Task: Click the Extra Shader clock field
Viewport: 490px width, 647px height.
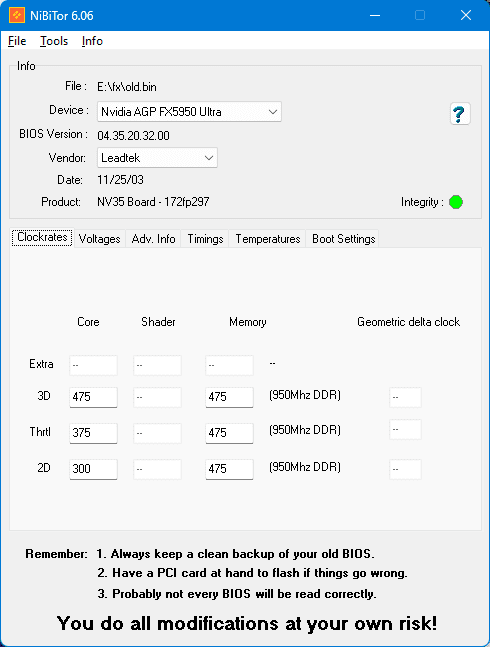Action: click(157, 365)
